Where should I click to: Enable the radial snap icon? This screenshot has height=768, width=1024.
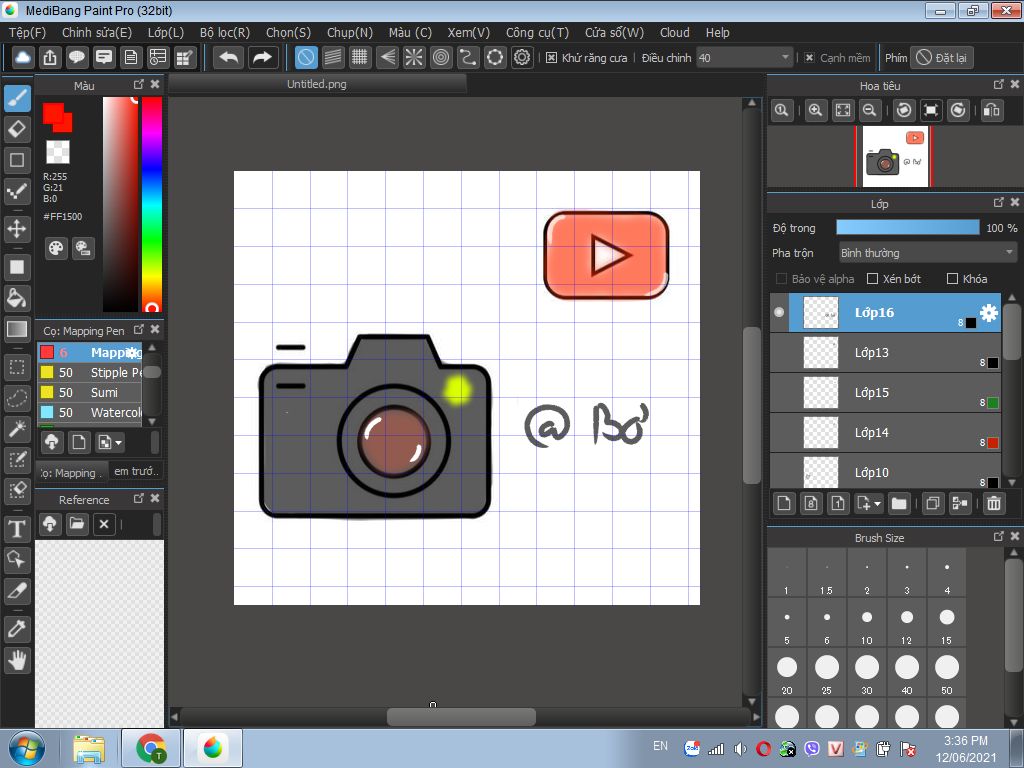414,57
